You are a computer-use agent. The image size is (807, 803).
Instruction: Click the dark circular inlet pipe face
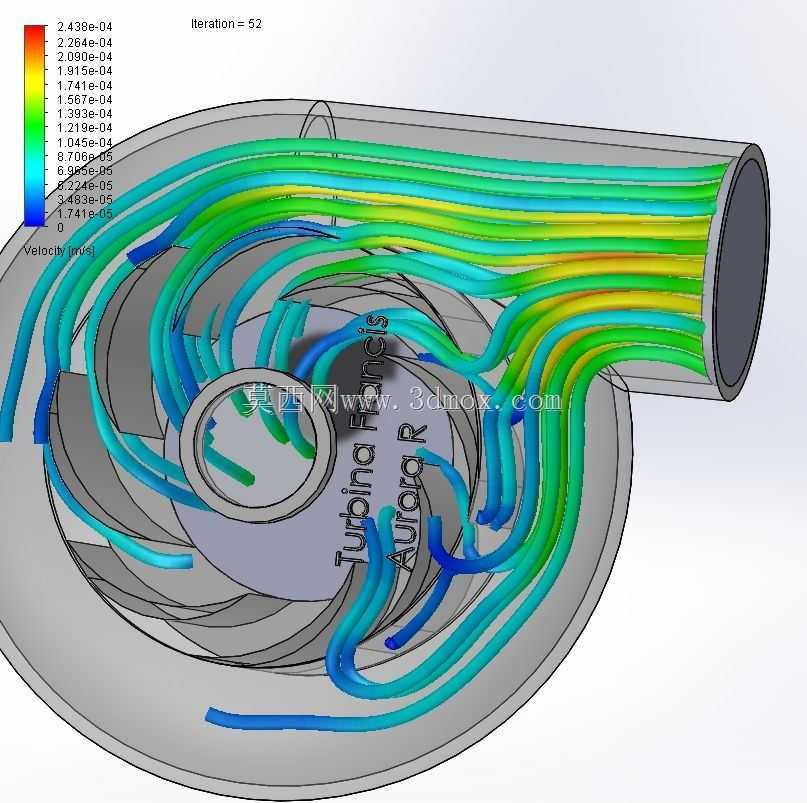[740, 273]
